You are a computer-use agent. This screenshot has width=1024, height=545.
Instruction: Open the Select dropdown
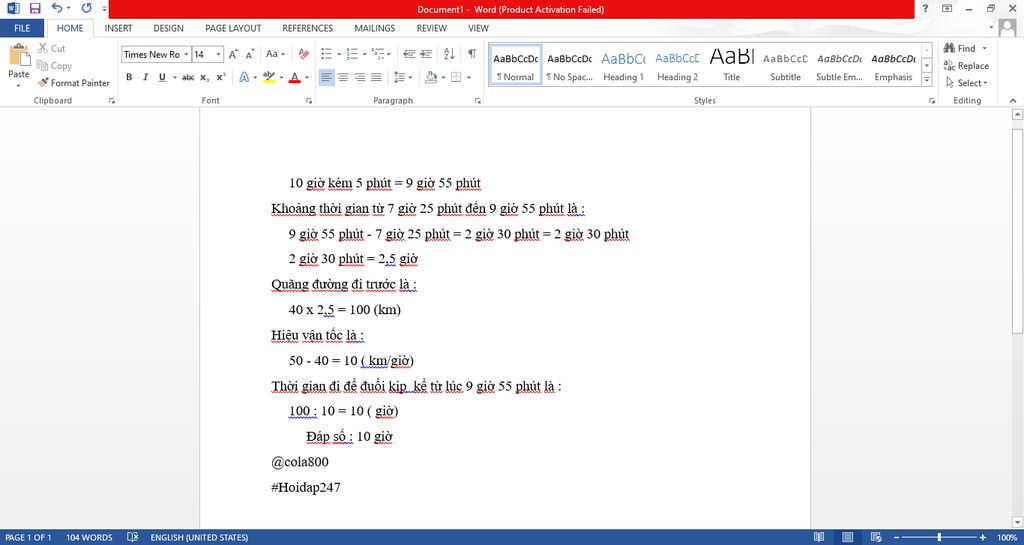(967, 83)
